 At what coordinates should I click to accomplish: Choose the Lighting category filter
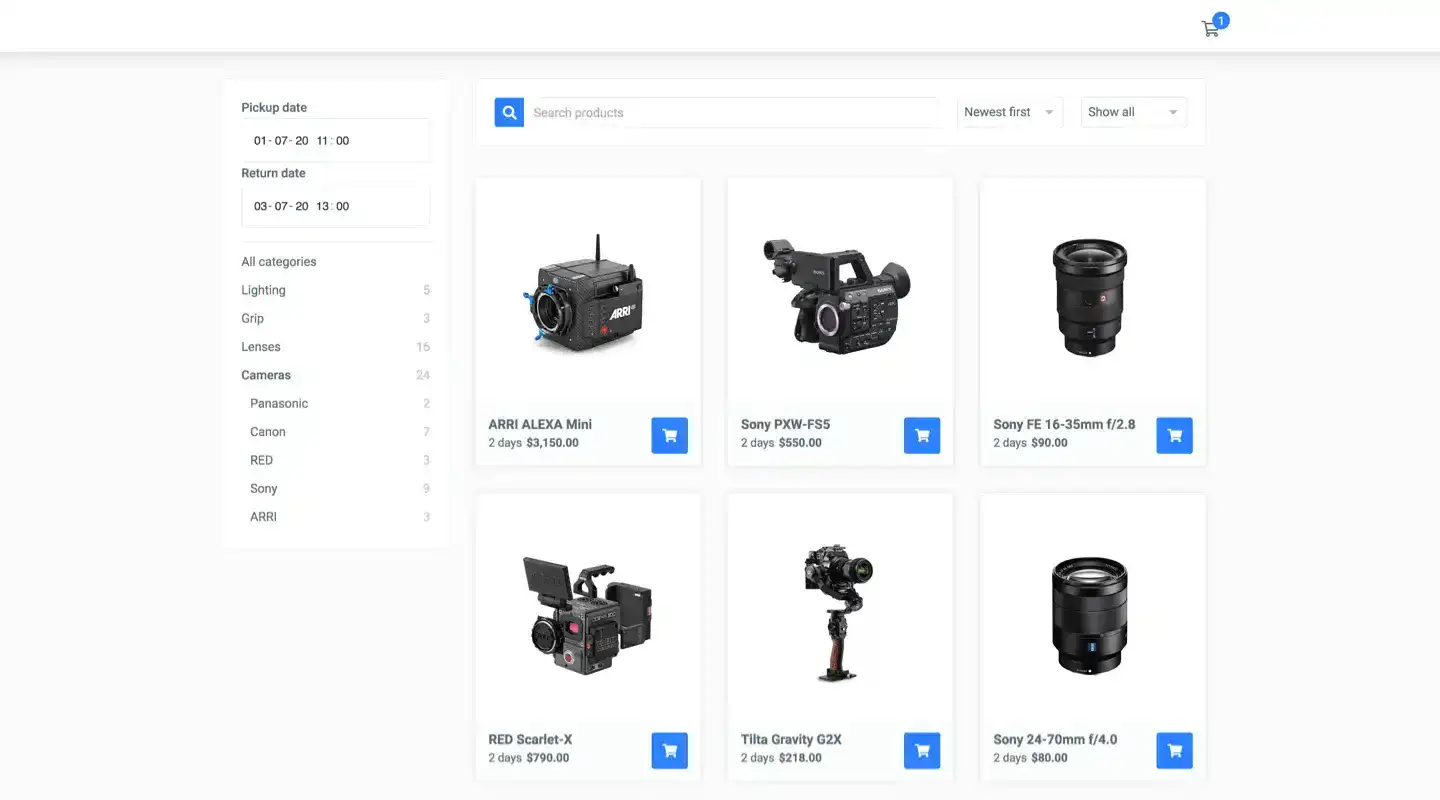click(263, 289)
